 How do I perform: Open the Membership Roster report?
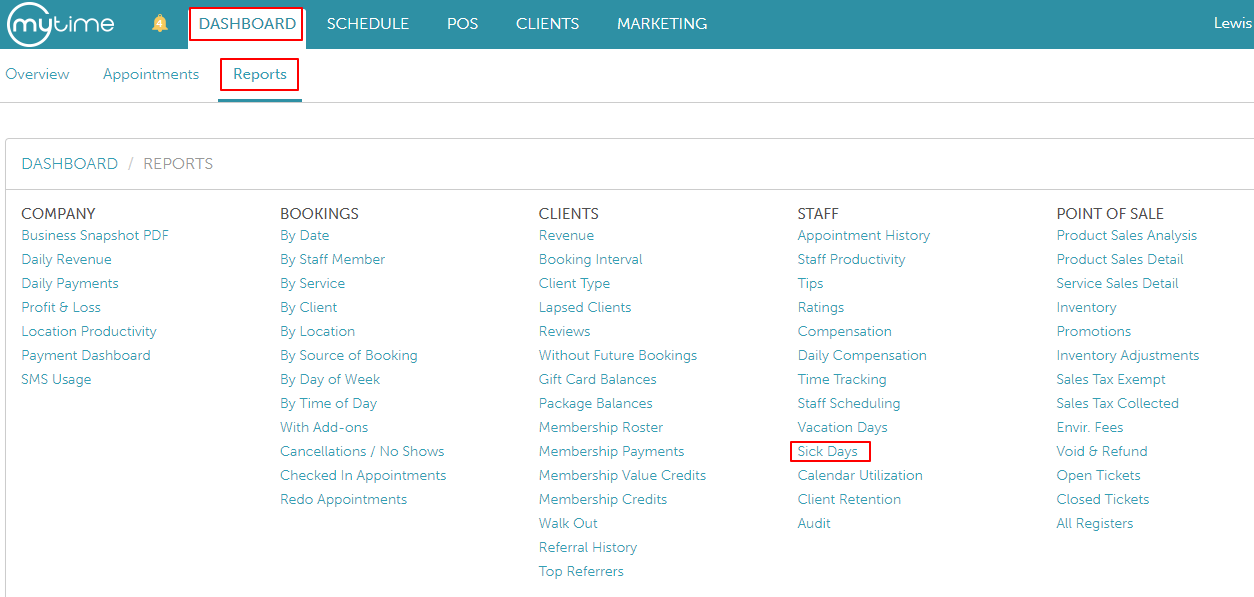601,428
